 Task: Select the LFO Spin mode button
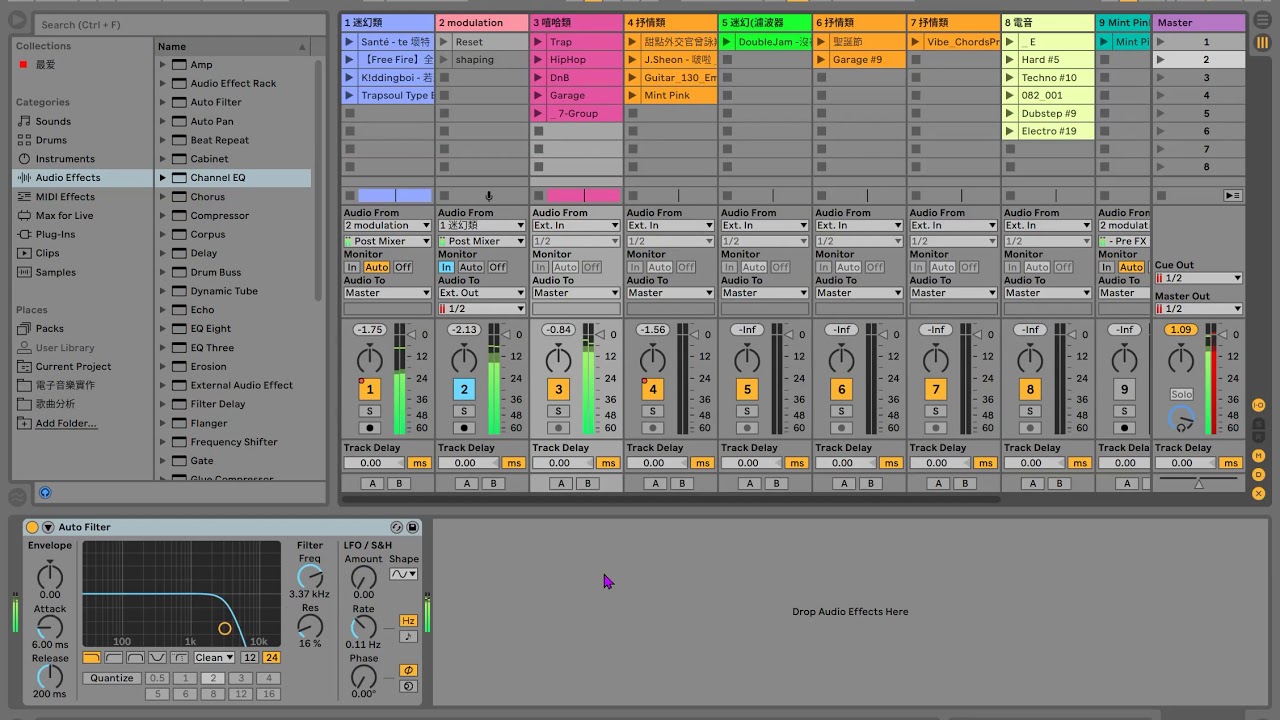coord(408,686)
